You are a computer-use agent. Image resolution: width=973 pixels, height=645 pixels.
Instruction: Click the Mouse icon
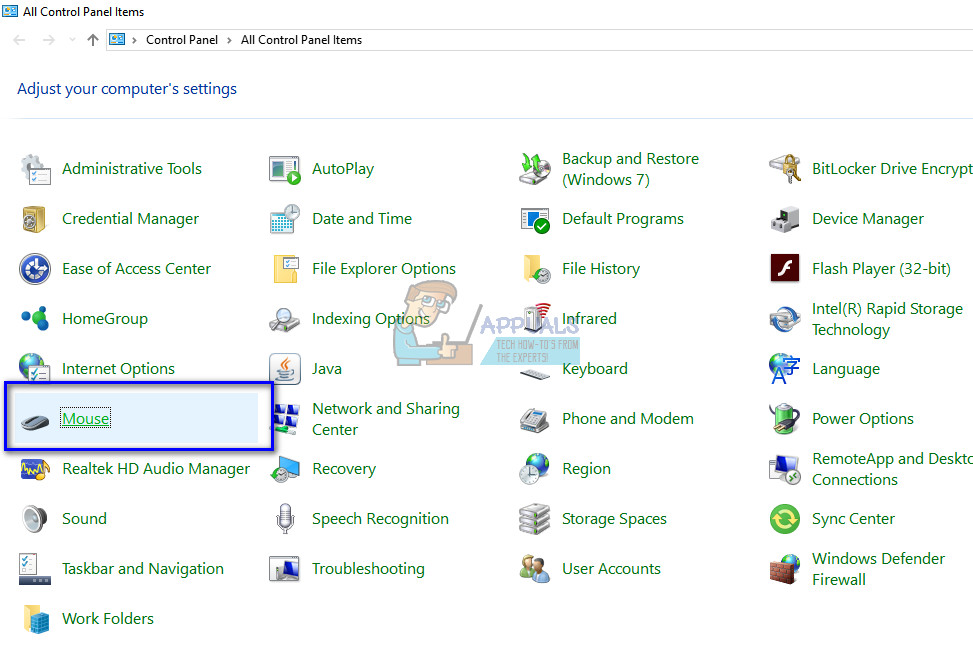coord(35,422)
